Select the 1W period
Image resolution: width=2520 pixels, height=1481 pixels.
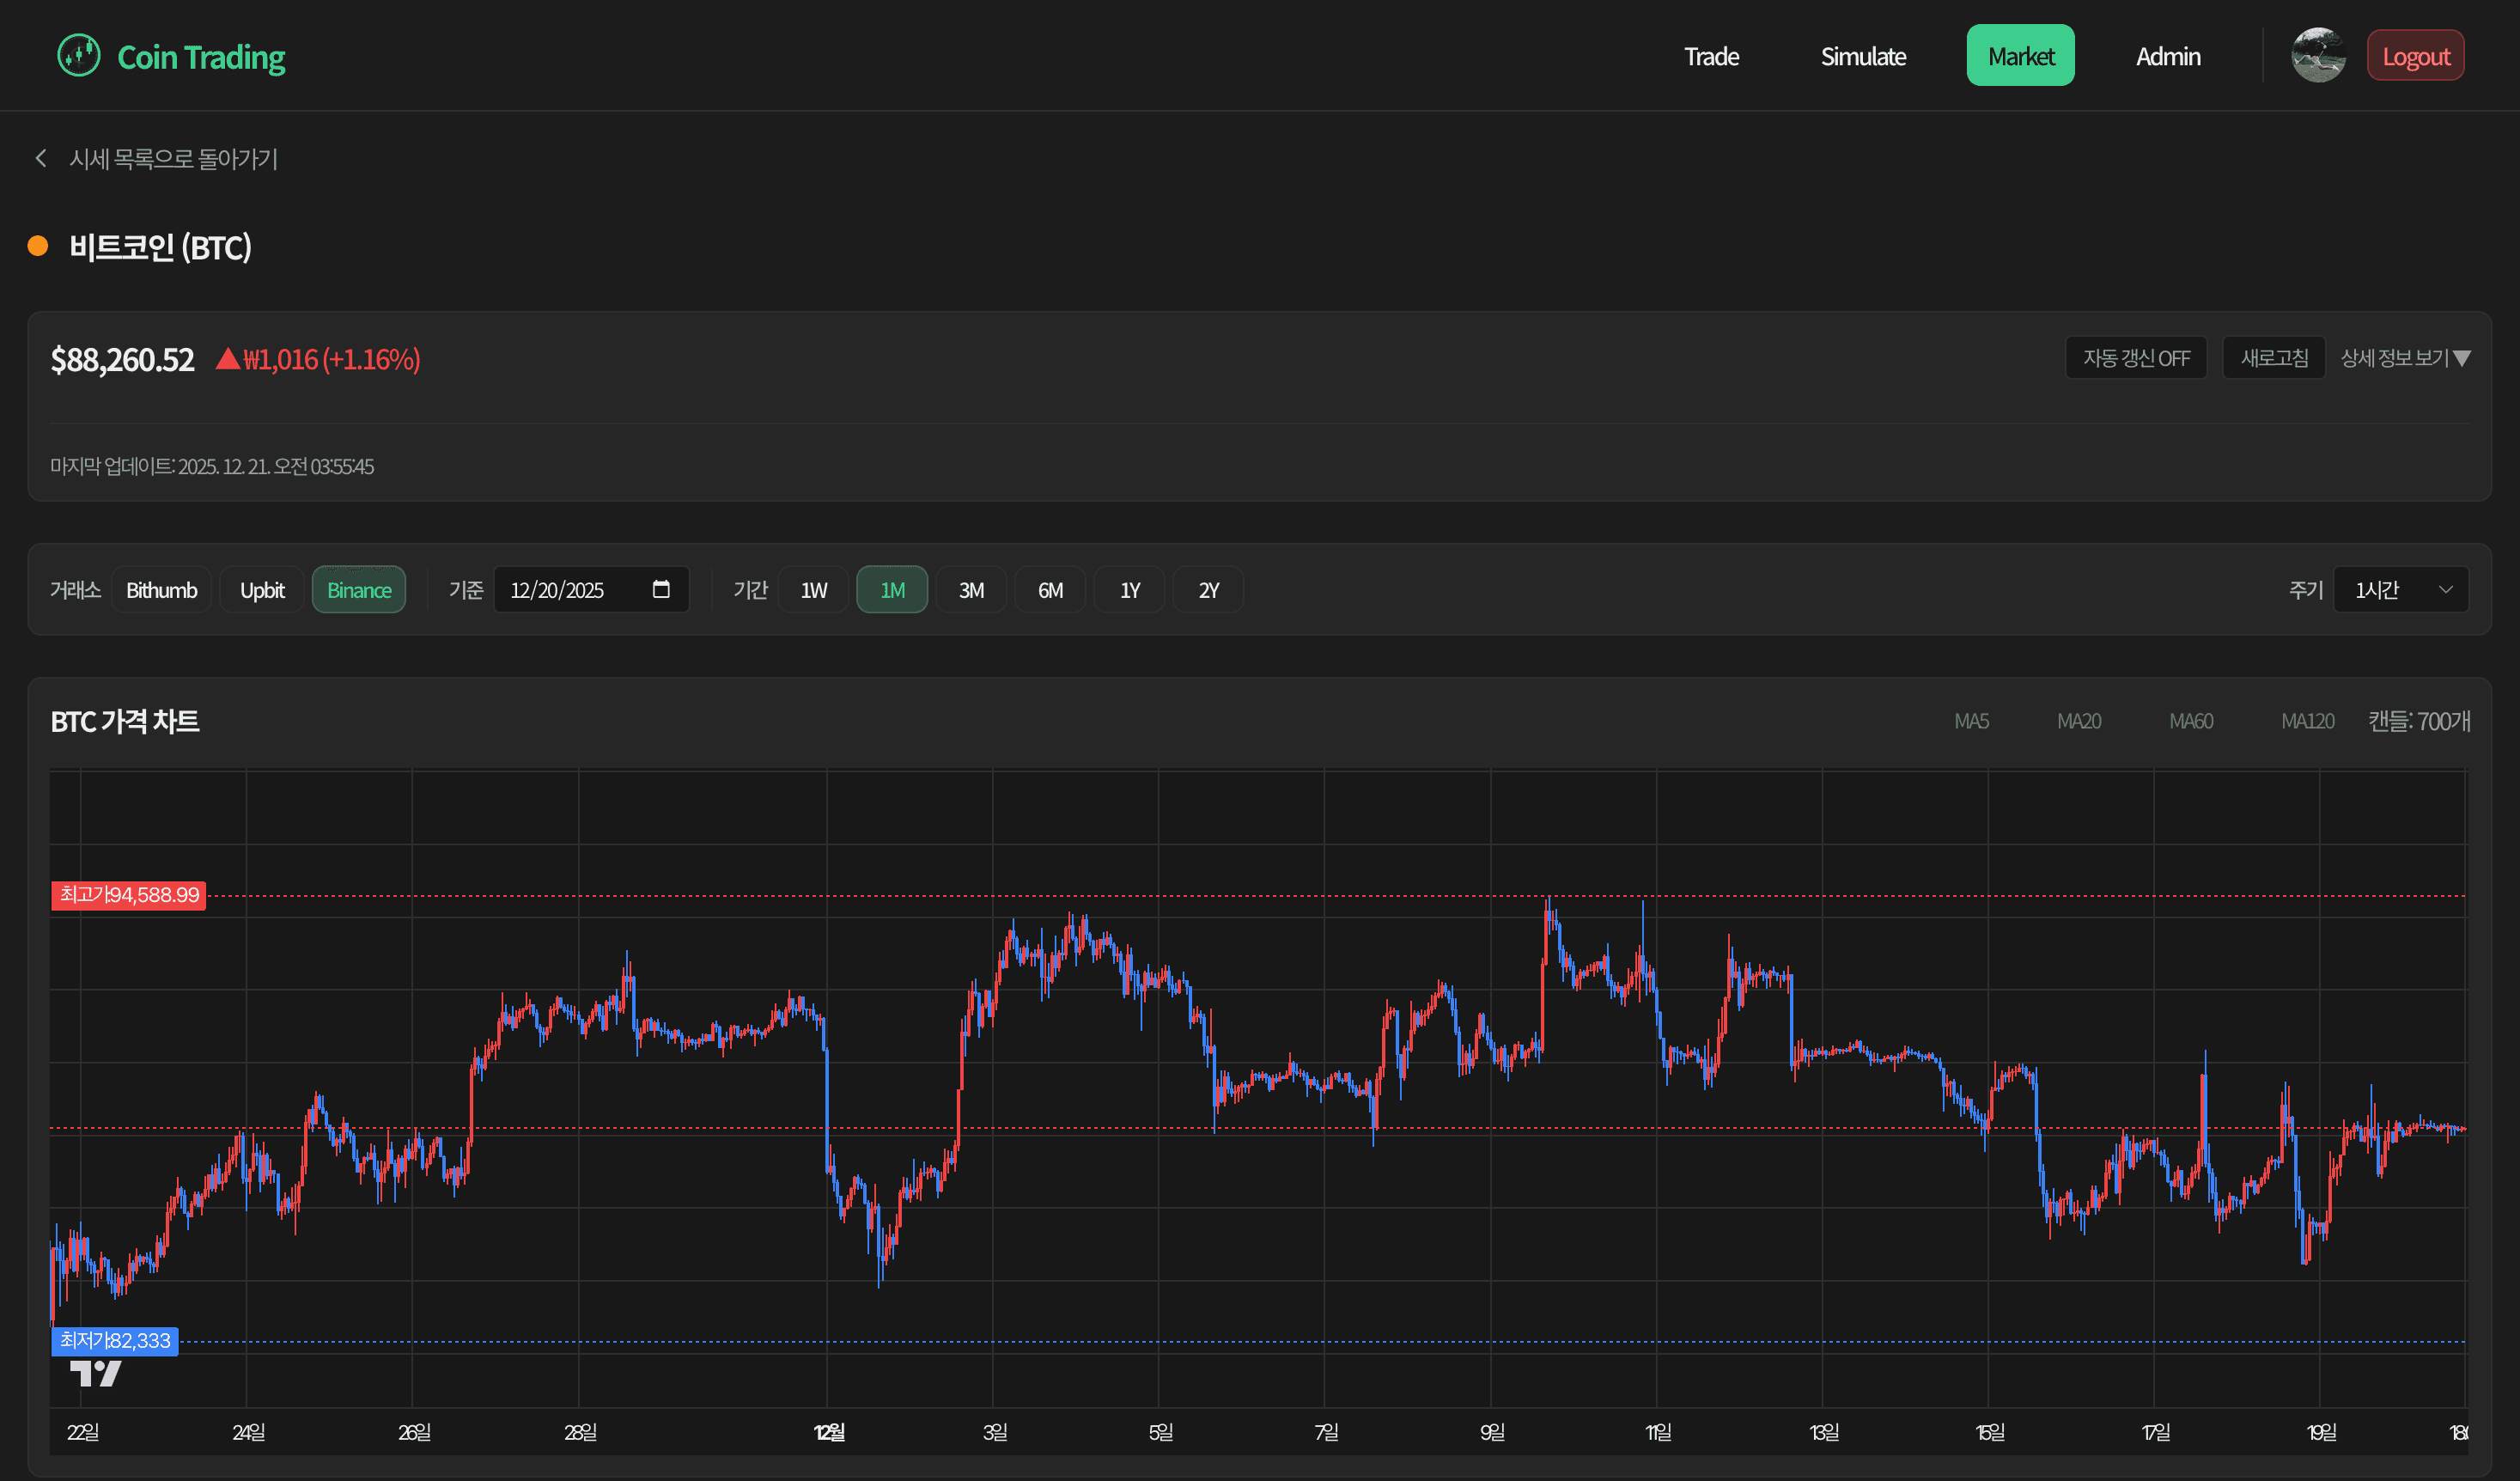[x=813, y=590]
